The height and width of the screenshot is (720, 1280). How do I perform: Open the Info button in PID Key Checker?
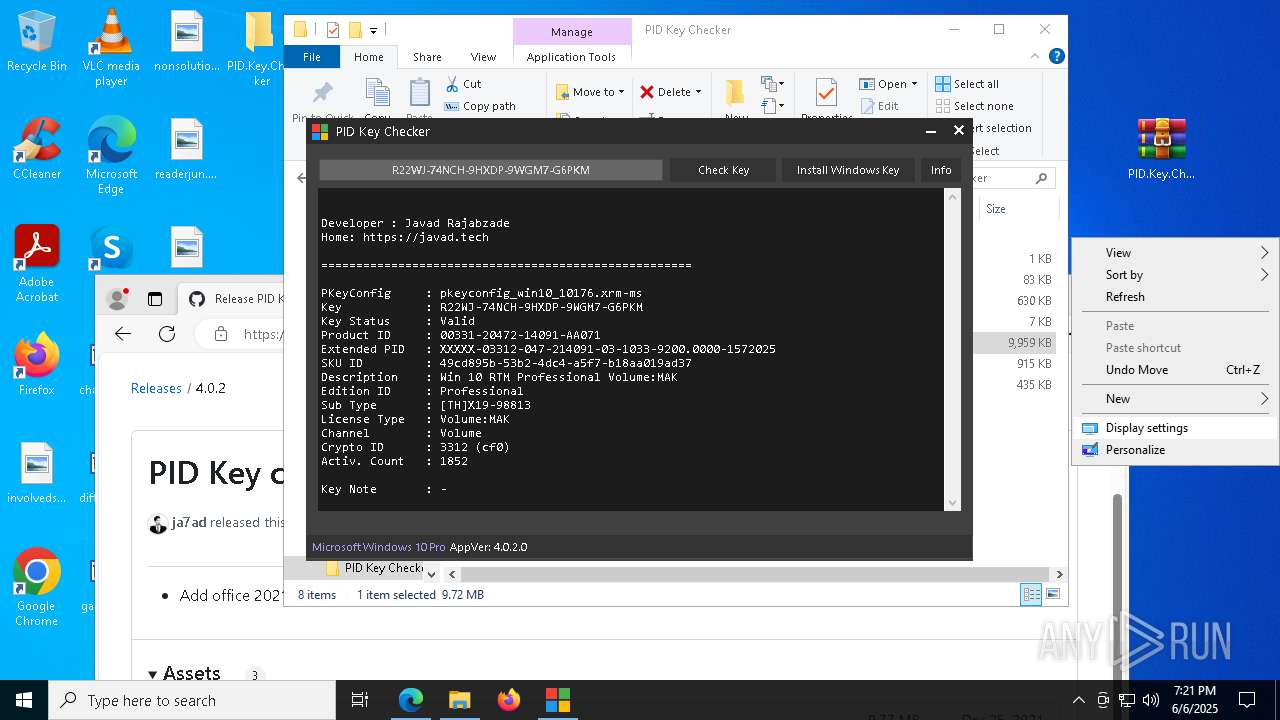(x=941, y=170)
